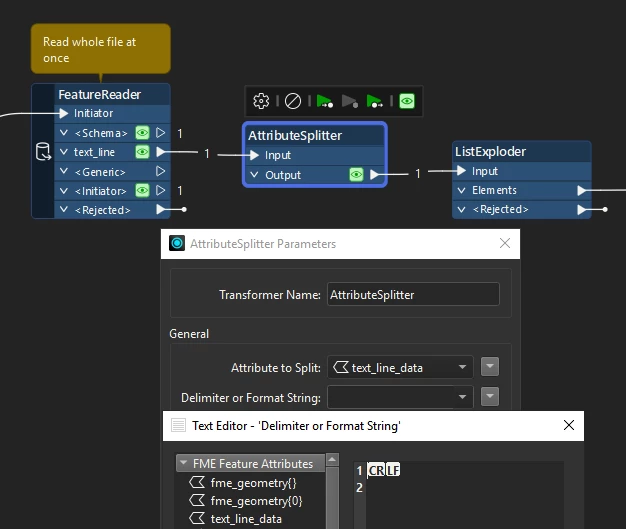The width and height of the screenshot is (626, 529).
Task: Click FeatureReader Schema output port arrow
Action: [160, 133]
